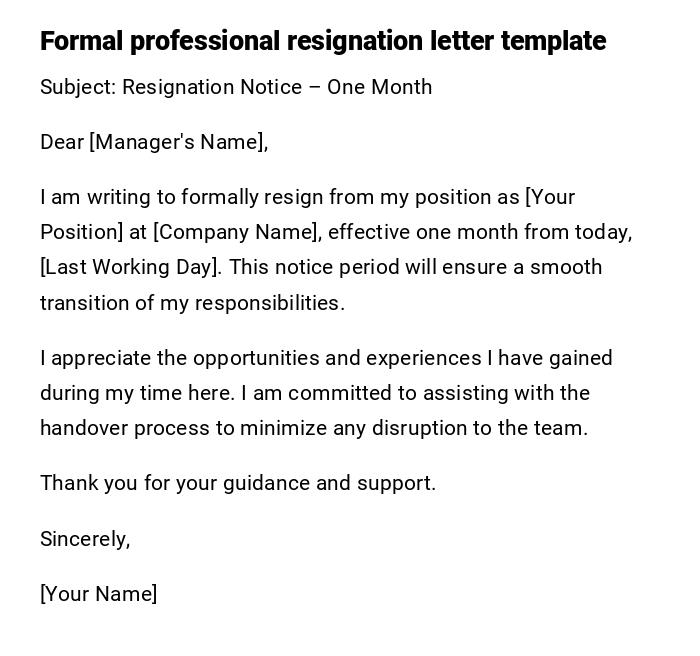
Task: Place cursor on the word 'smooth'
Action: (566, 267)
